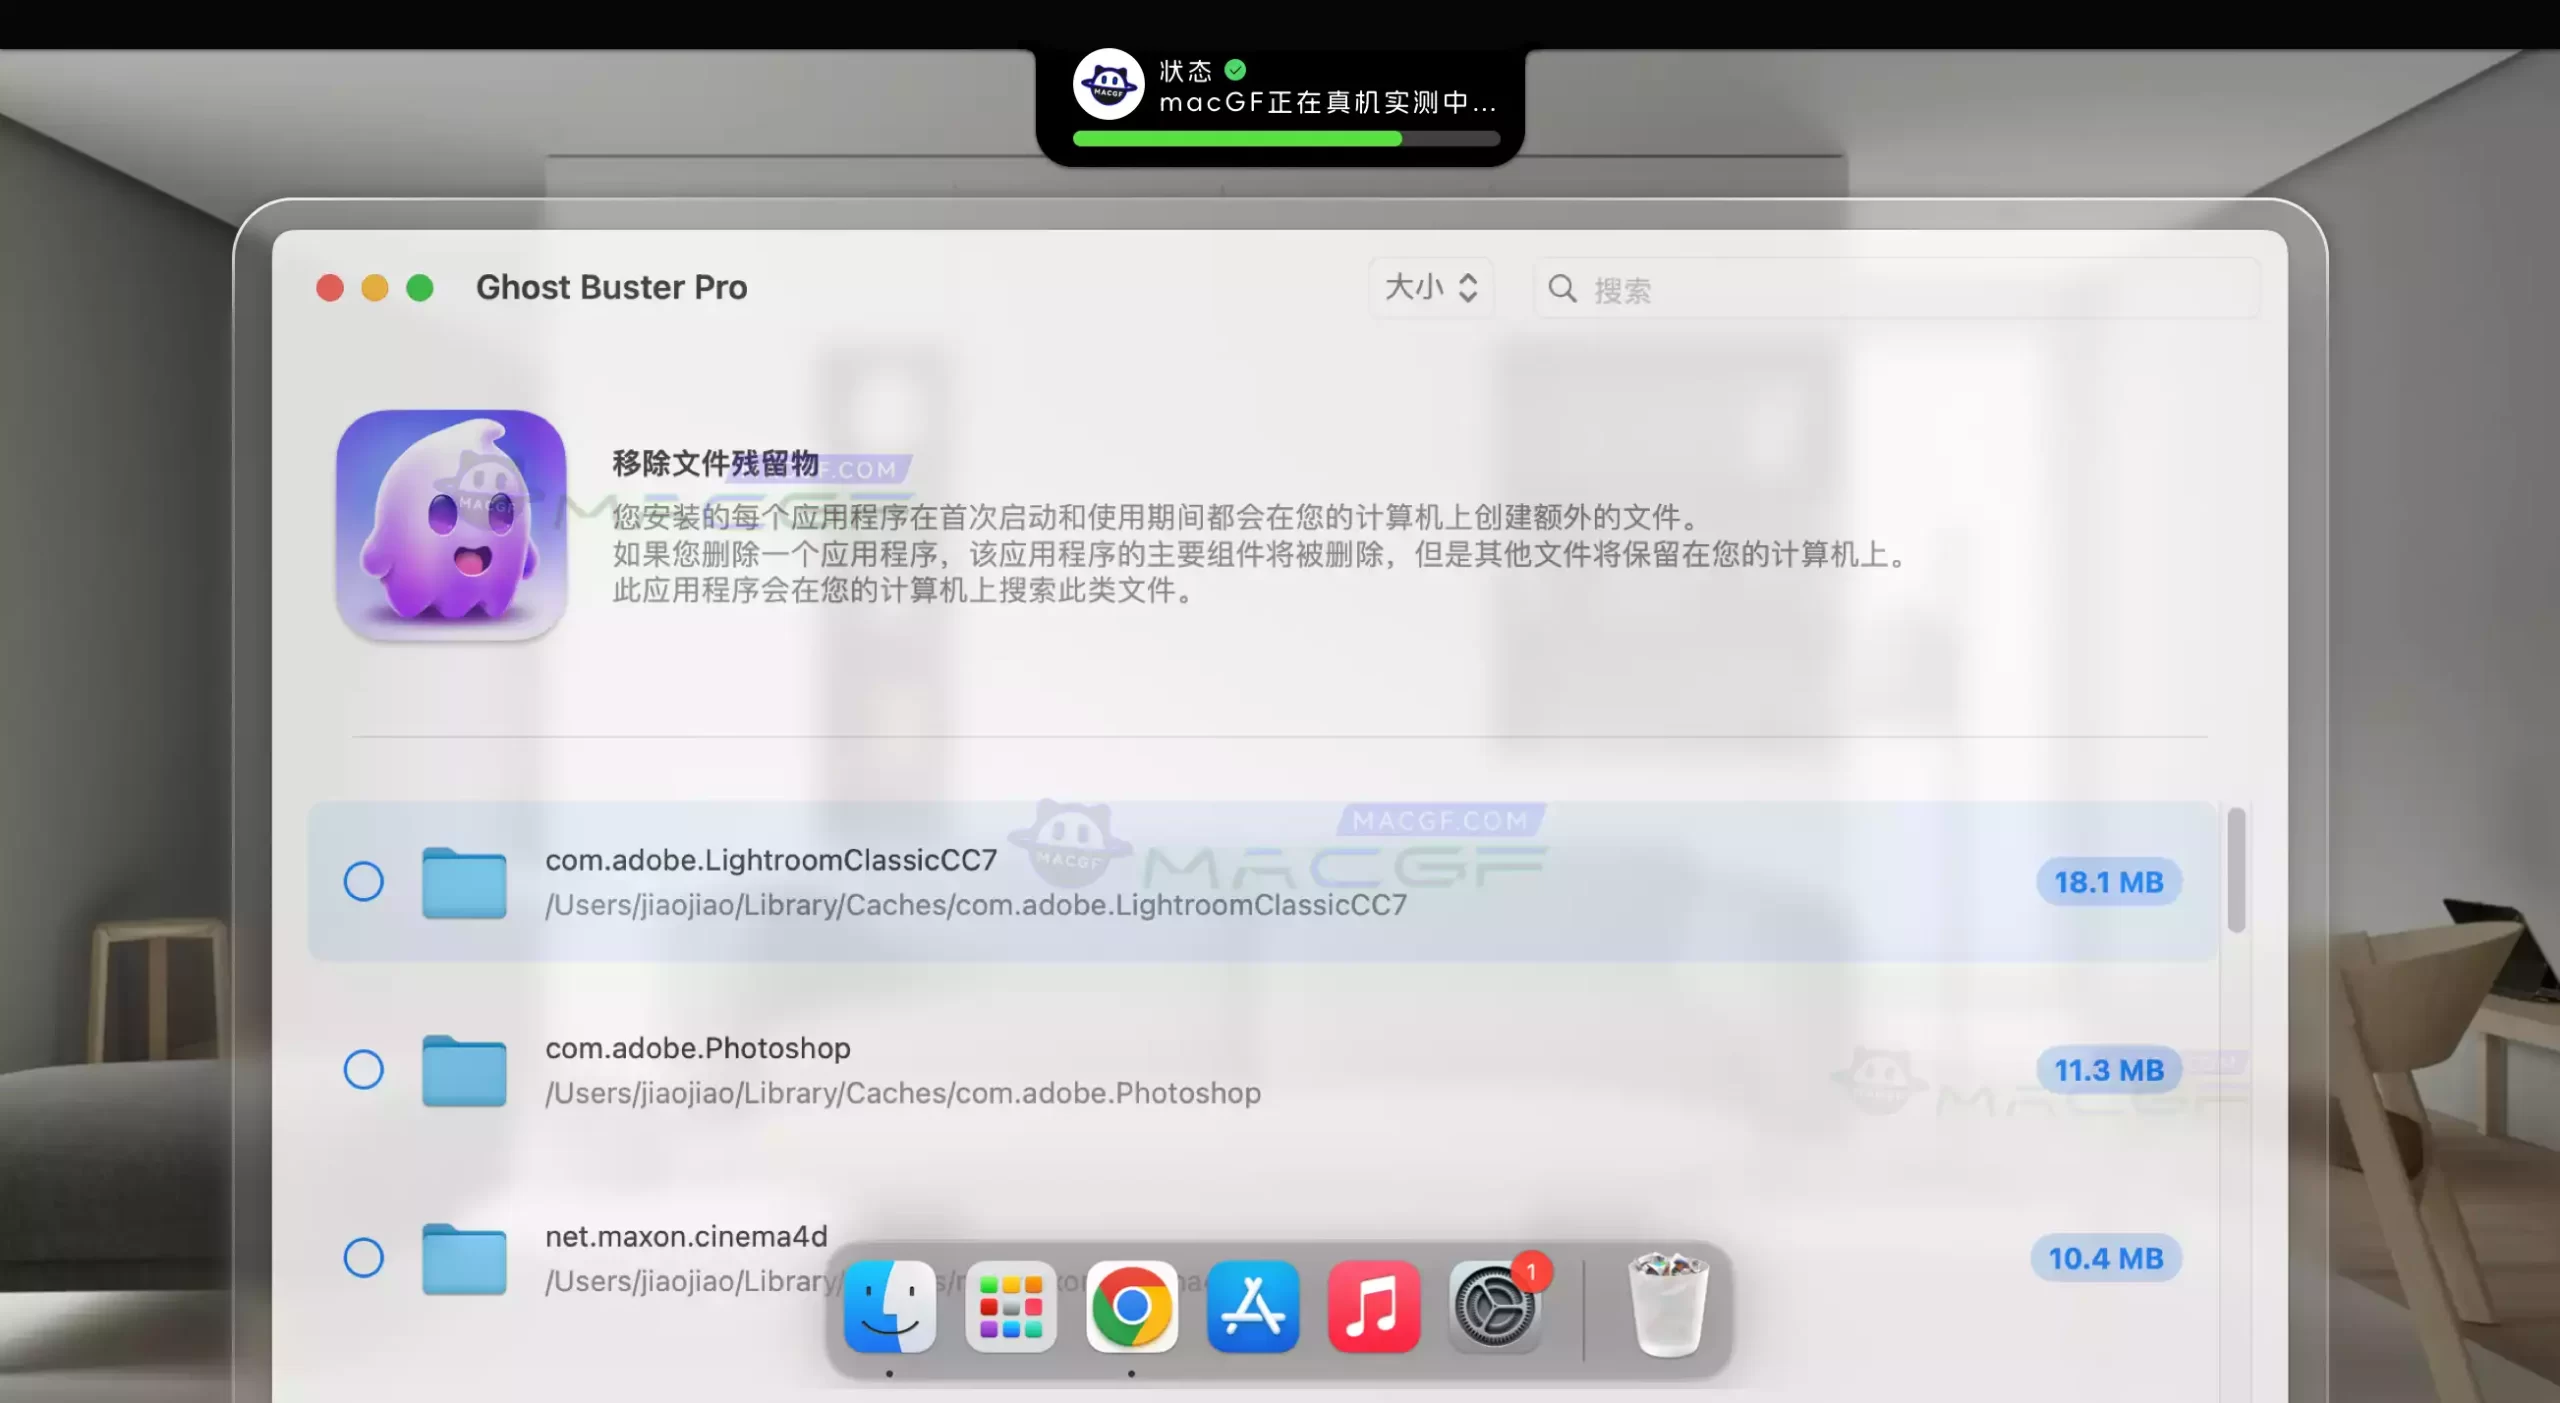
Task: Open the folder icon beside com.adobe.LightroomClassicCC7
Action: [466, 880]
